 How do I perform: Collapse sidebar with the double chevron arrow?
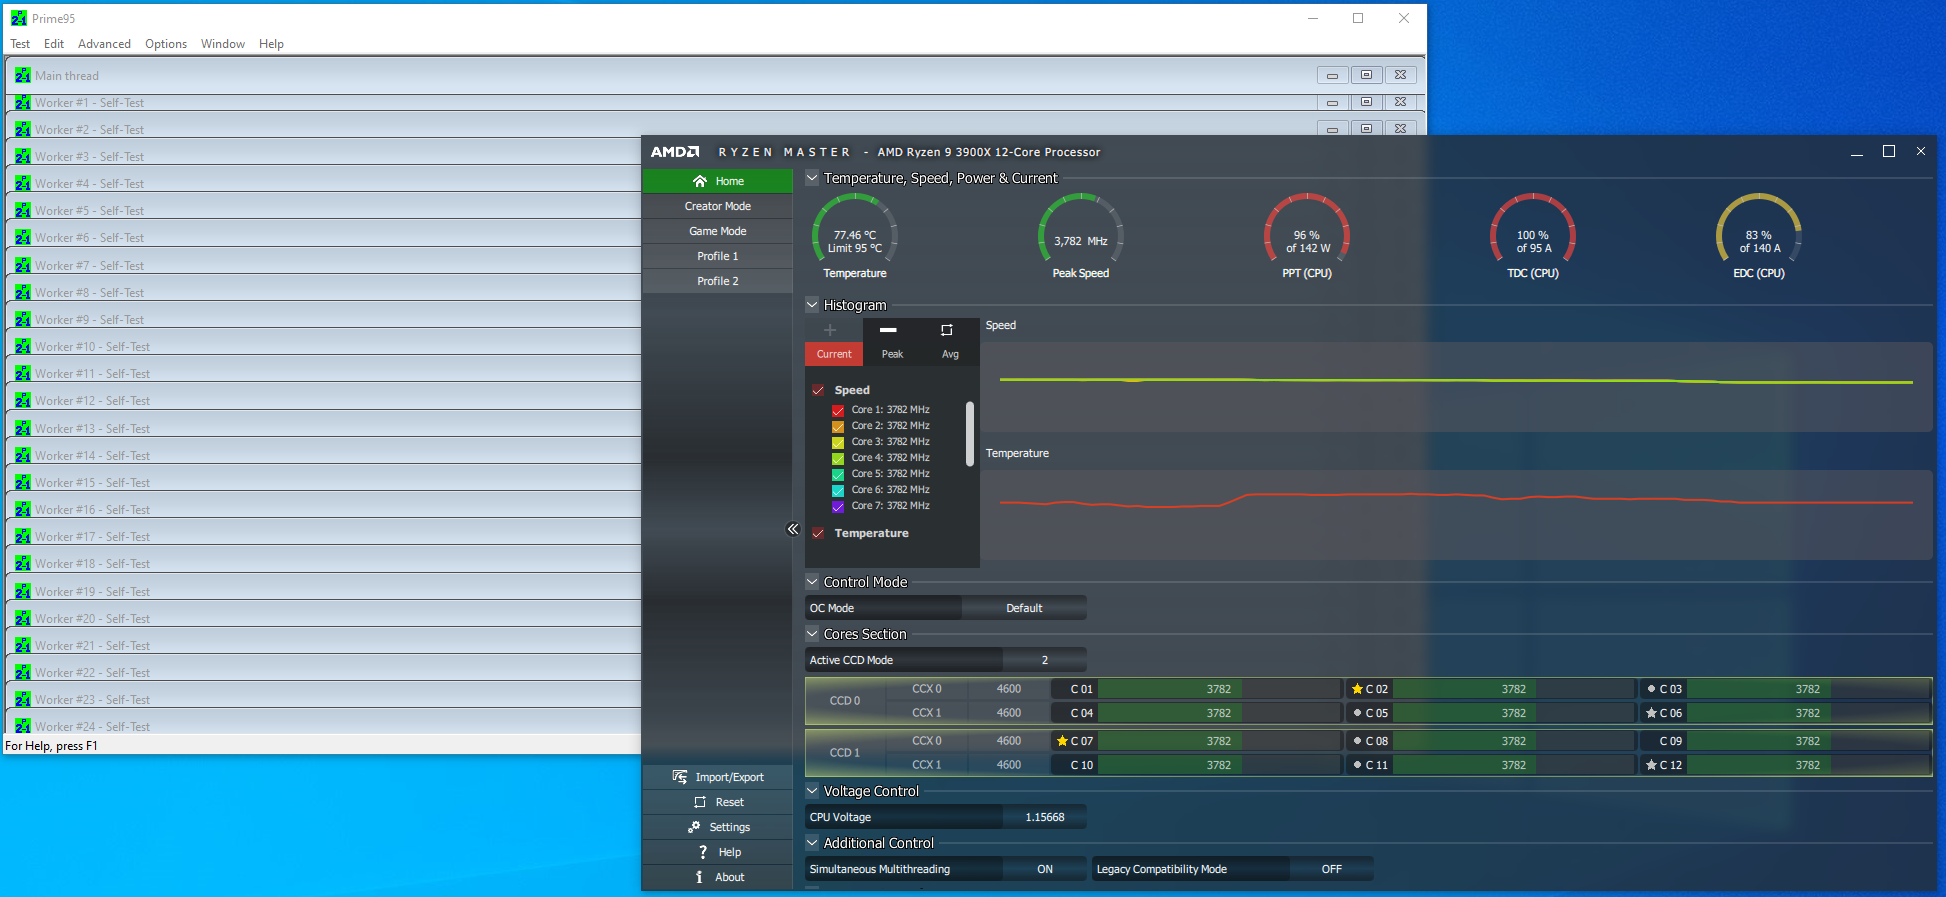(792, 529)
